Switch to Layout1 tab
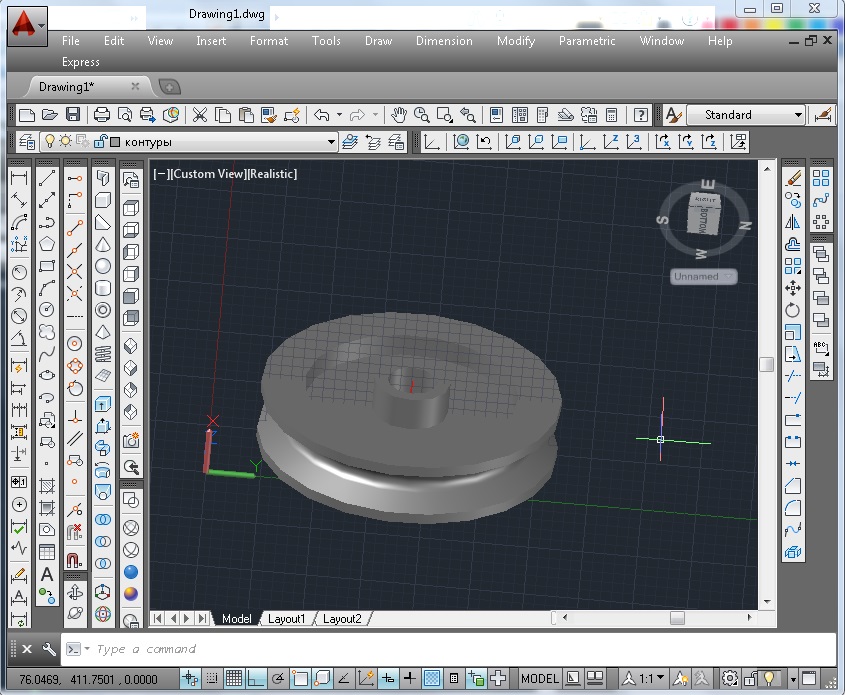 coord(286,618)
